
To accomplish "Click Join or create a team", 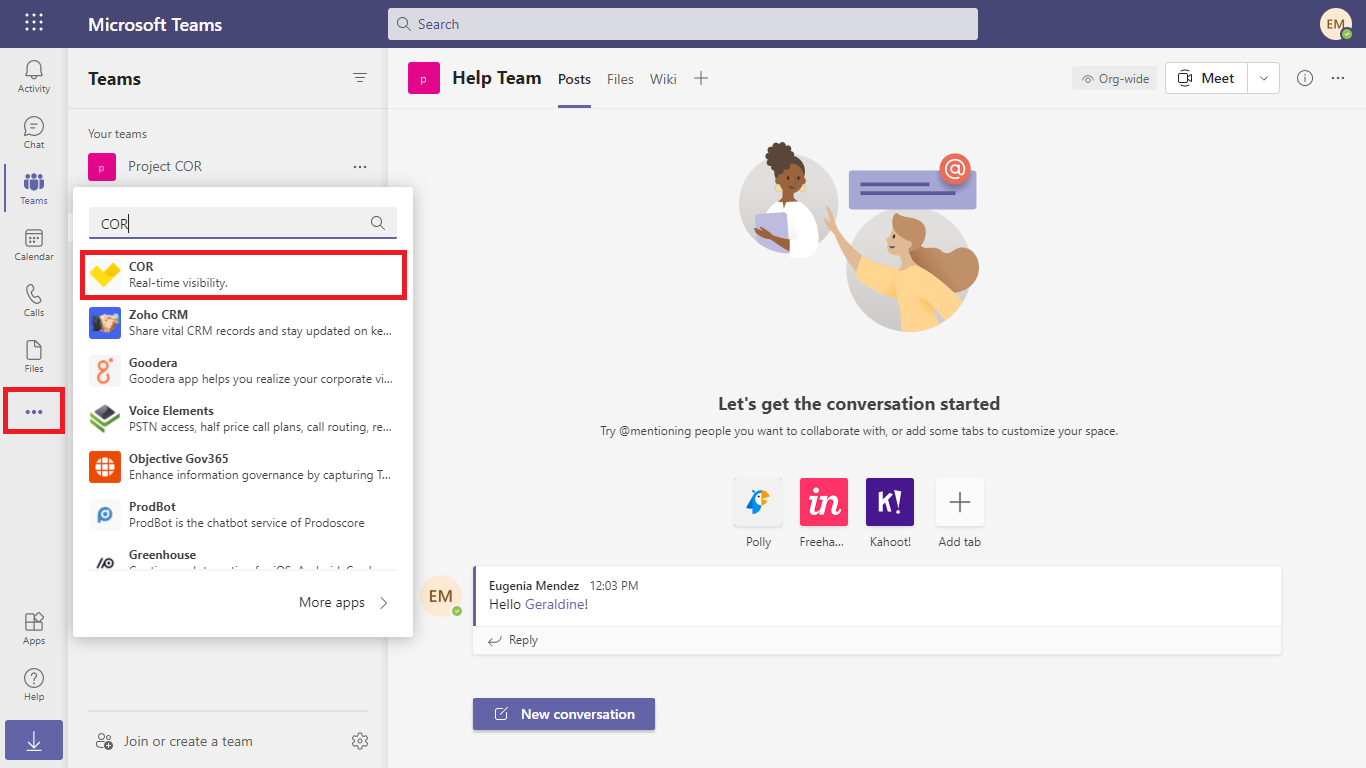I will (174, 741).
